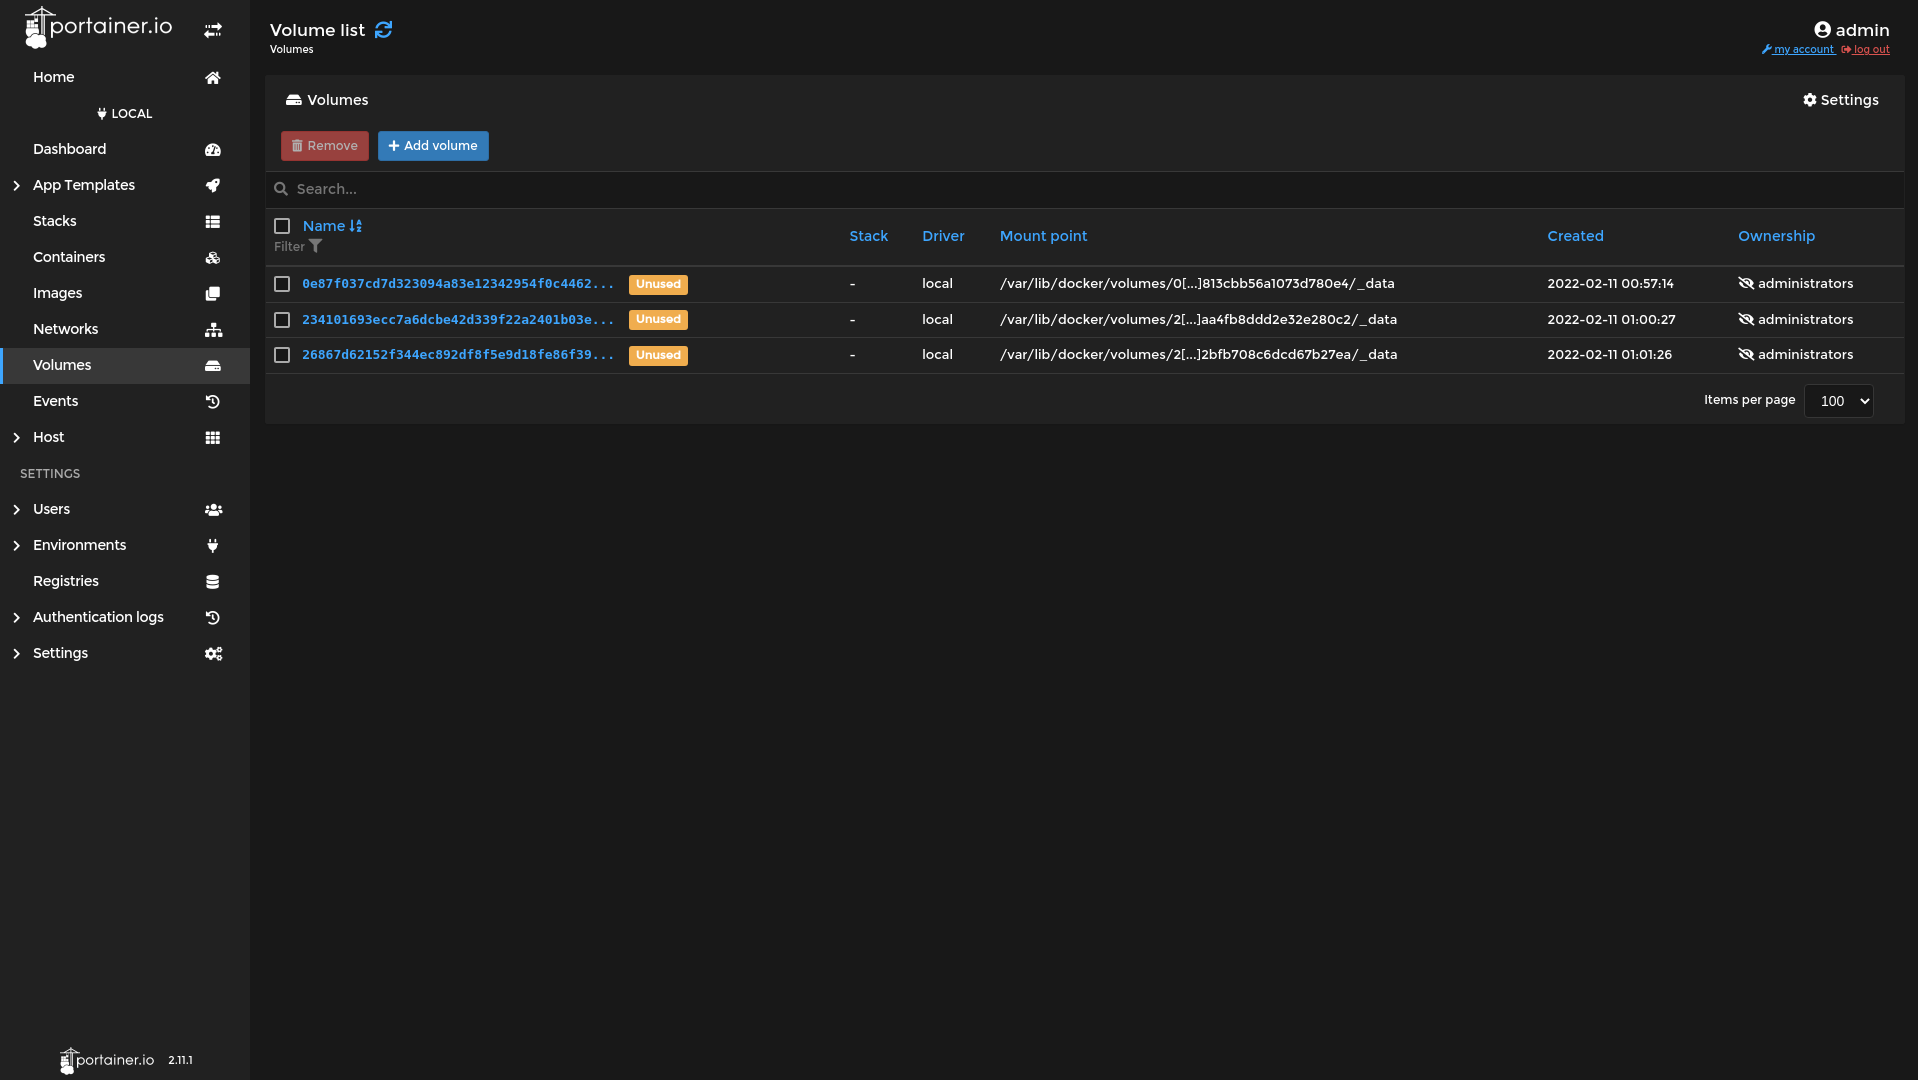
Task: Open the my account link
Action: click(1798, 49)
